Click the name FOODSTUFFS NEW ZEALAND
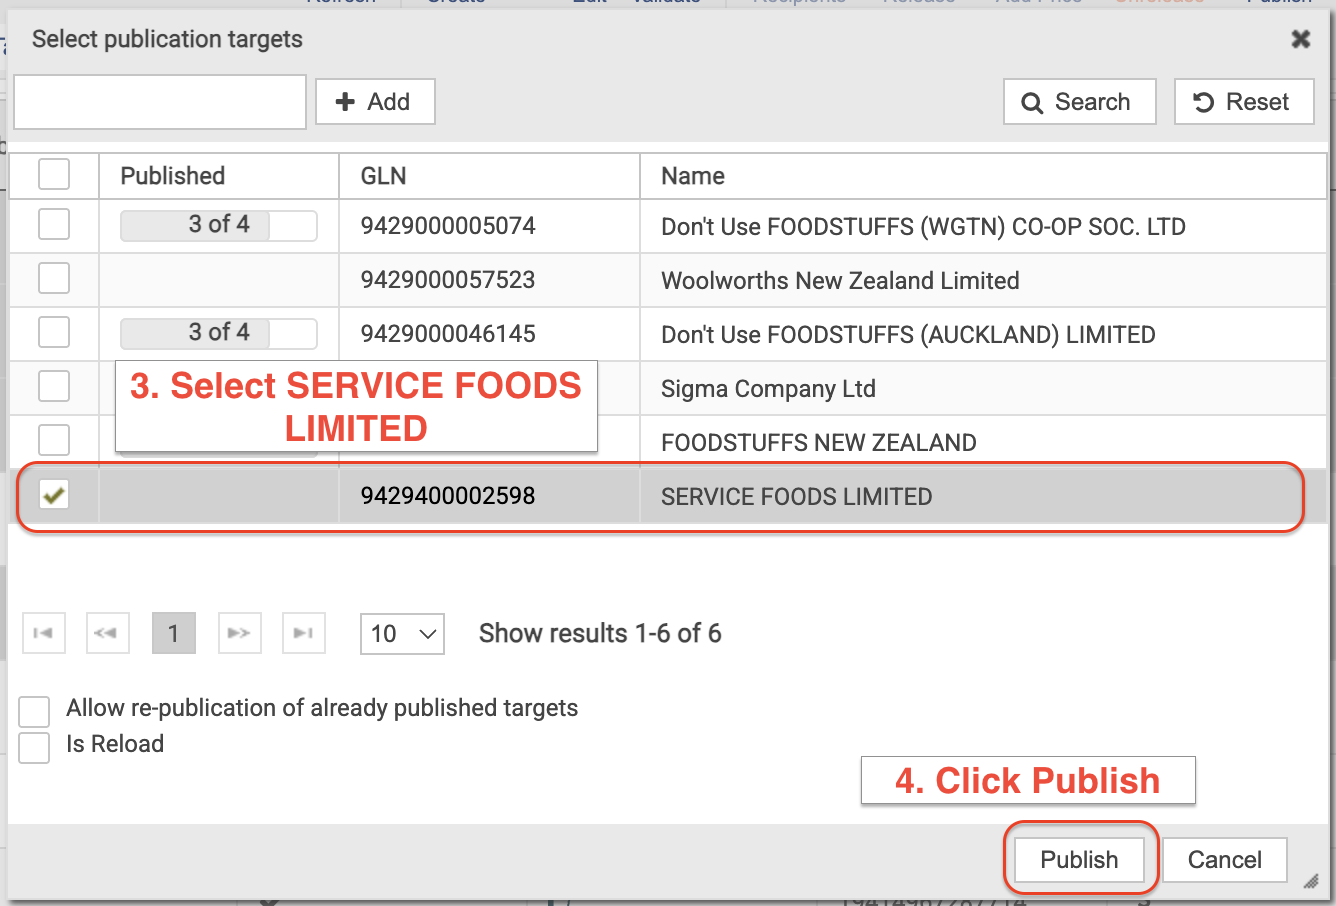The image size is (1336, 906). (819, 443)
